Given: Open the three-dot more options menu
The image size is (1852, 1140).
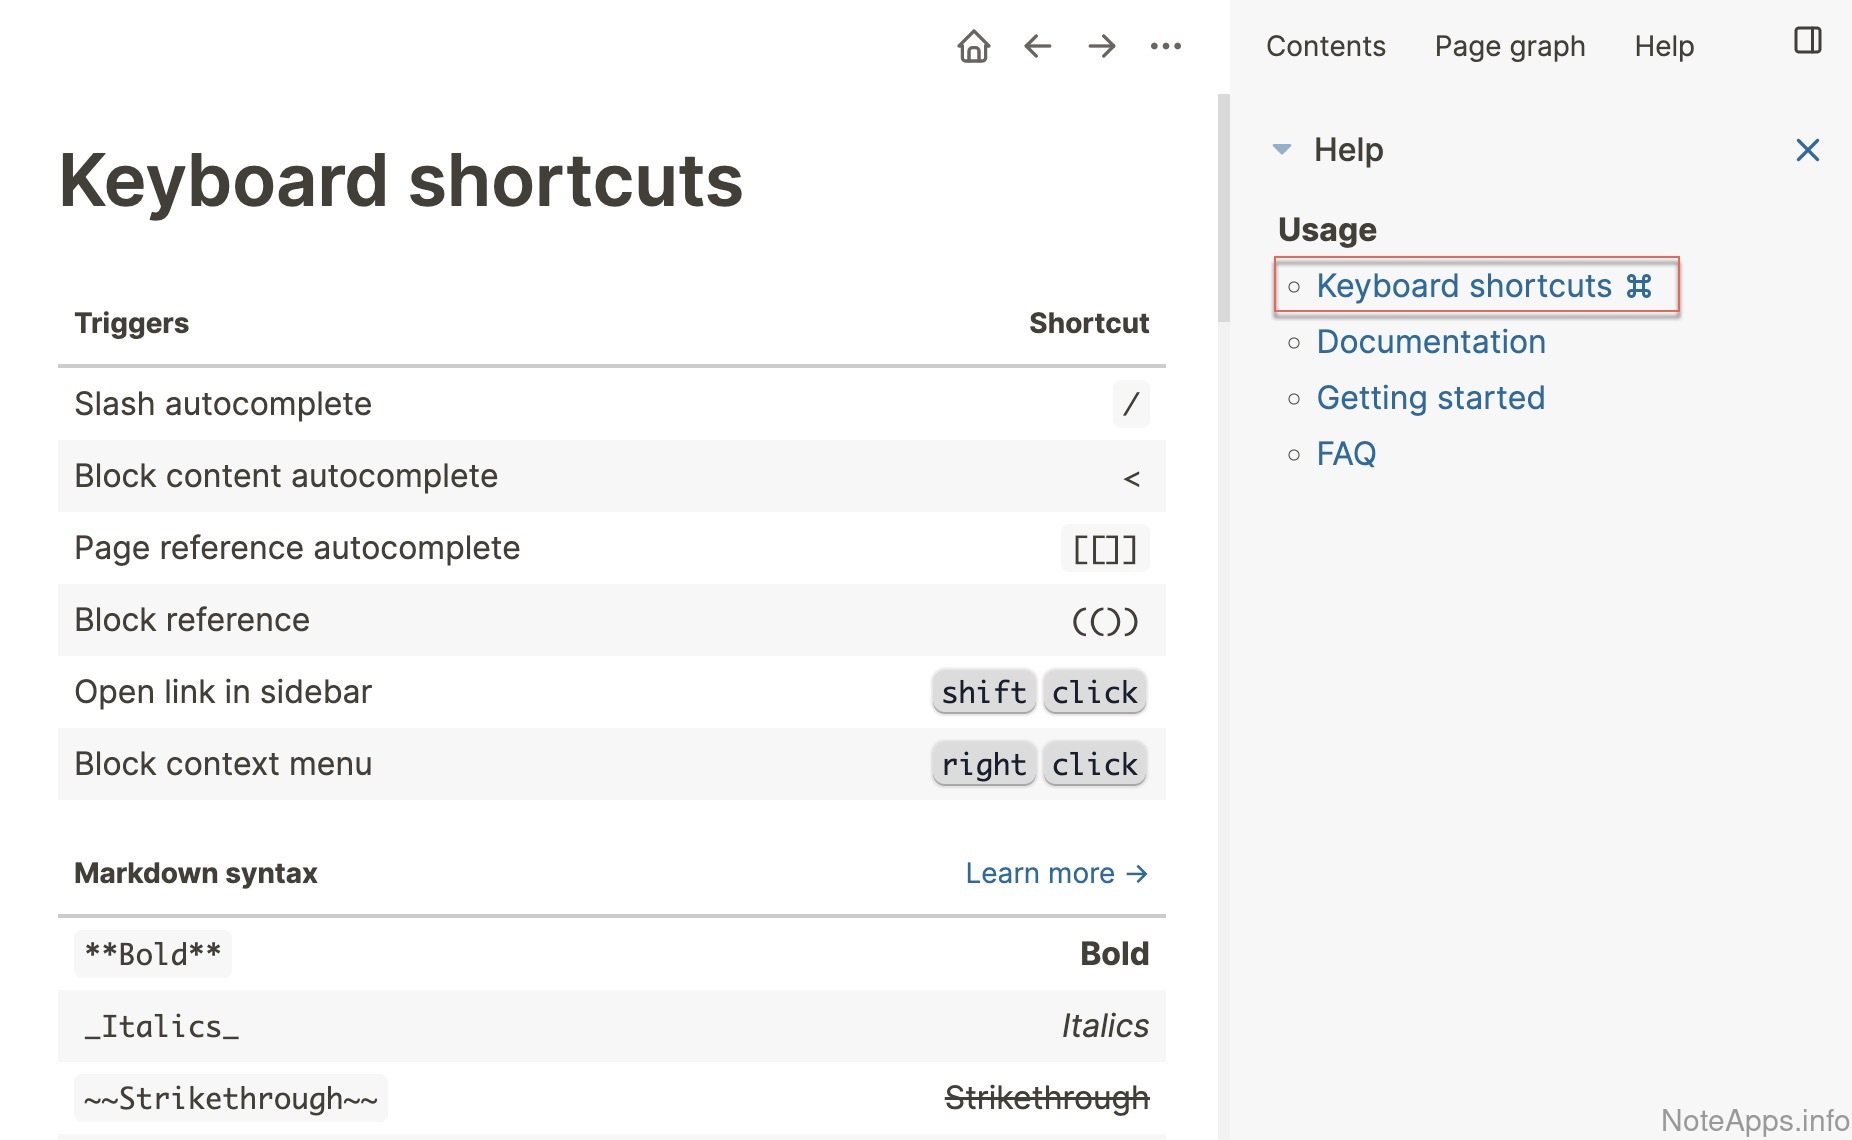Looking at the screenshot, I should (1165, 46).
